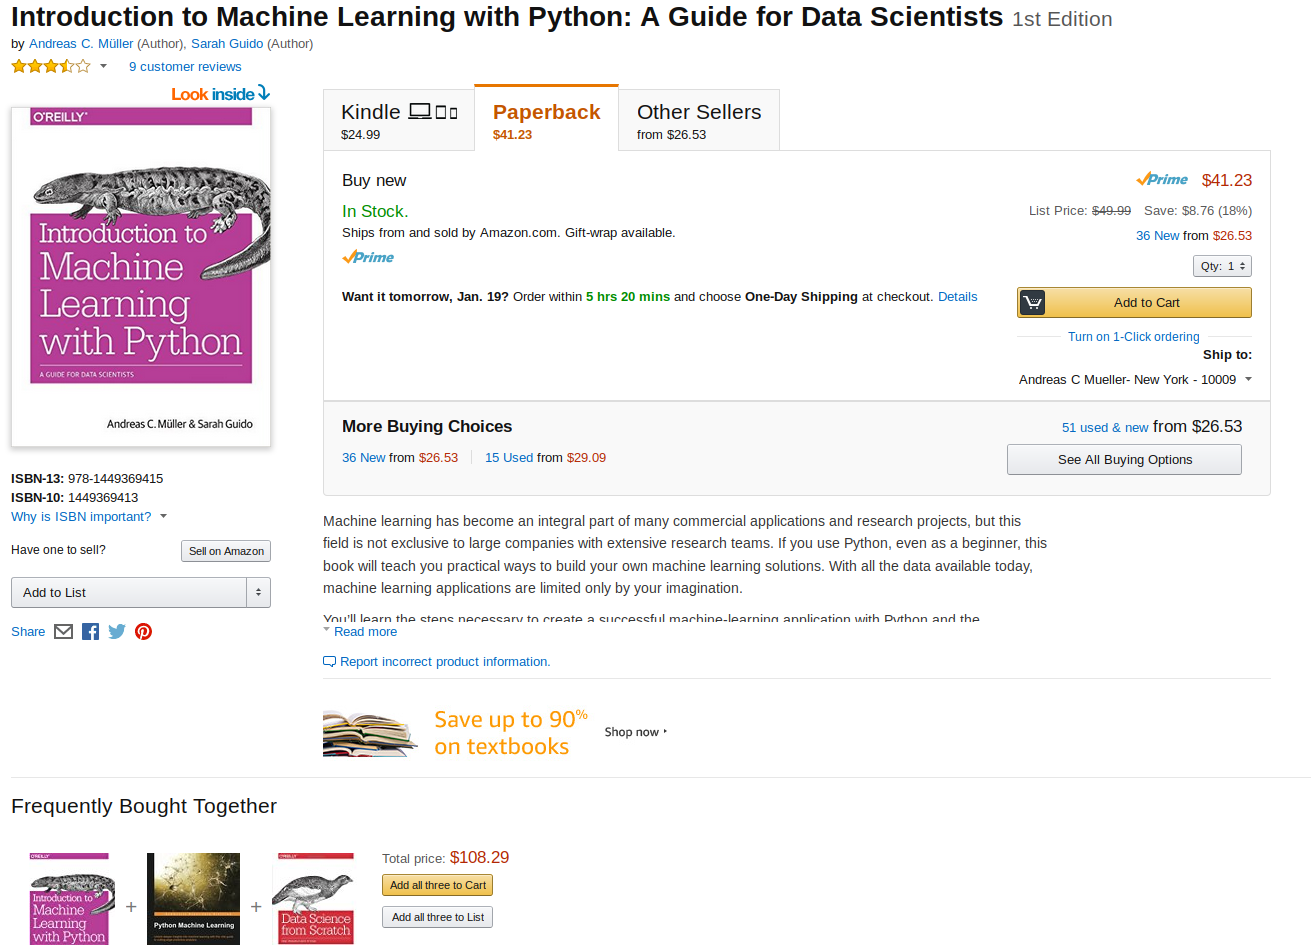Open the star rating dropdown
Viewport: 1311px width, 945px height.
[103, 65]
